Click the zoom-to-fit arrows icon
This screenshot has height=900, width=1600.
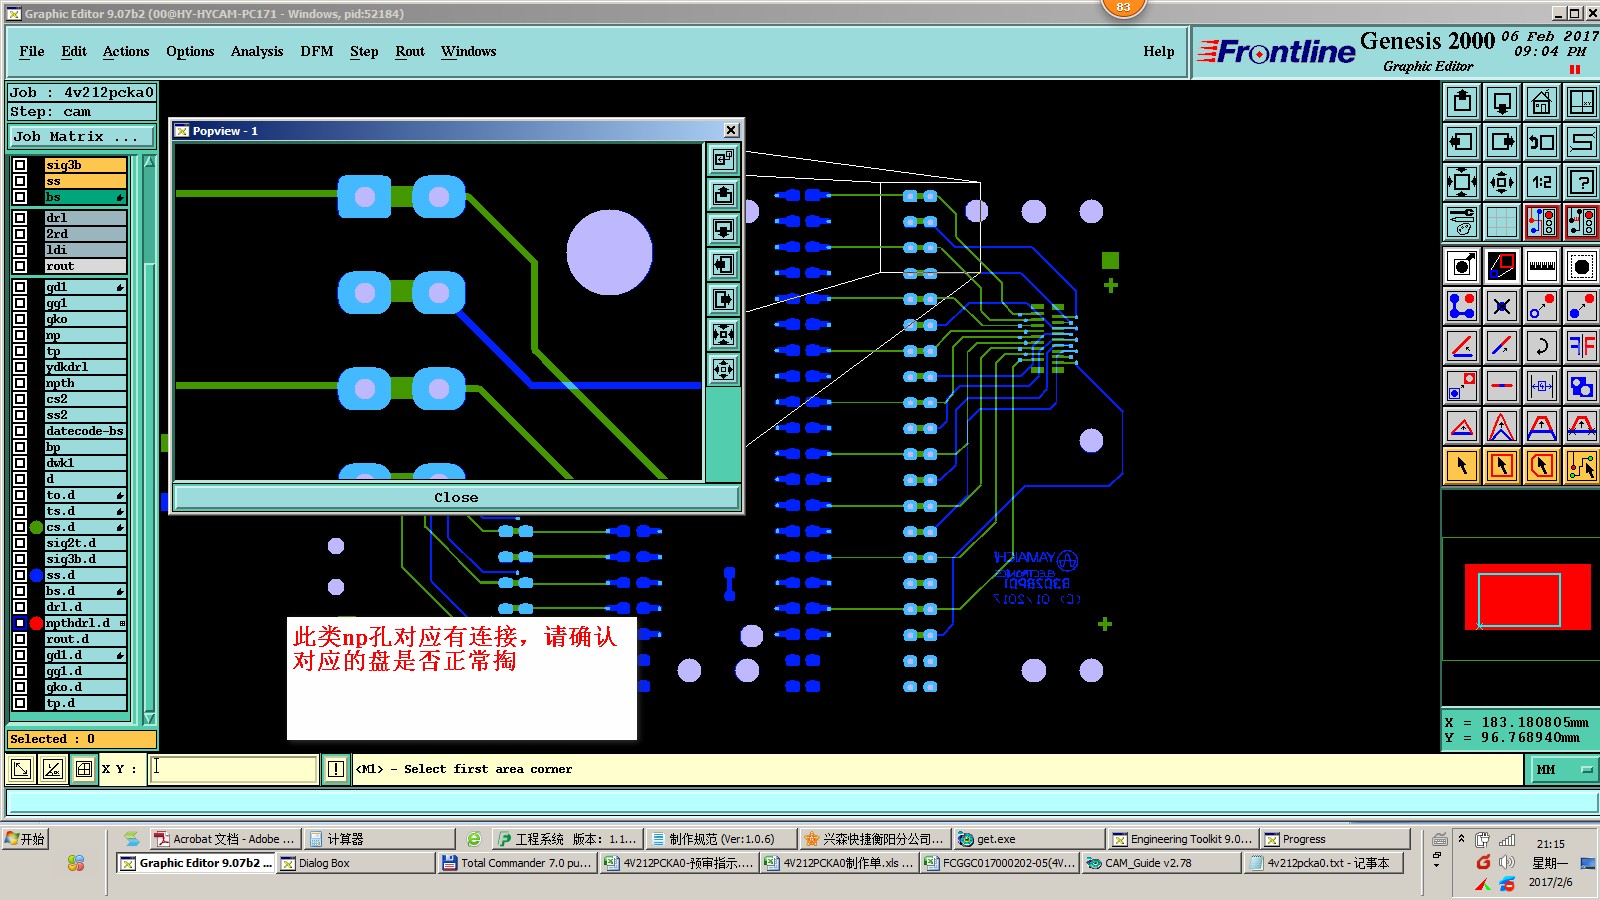pyautogui.click(x=1462, y=182)
